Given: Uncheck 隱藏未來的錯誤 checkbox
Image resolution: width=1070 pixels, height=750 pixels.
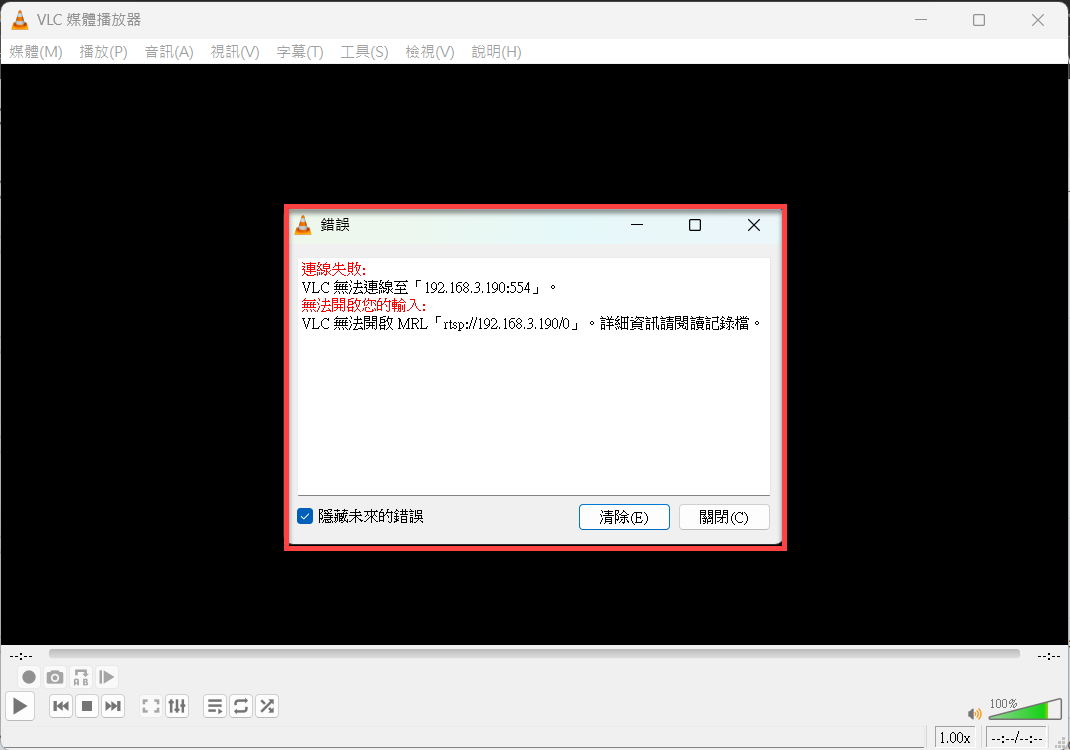Looking at the screenshot, I should pyautogui.click(x=305, y=517).
